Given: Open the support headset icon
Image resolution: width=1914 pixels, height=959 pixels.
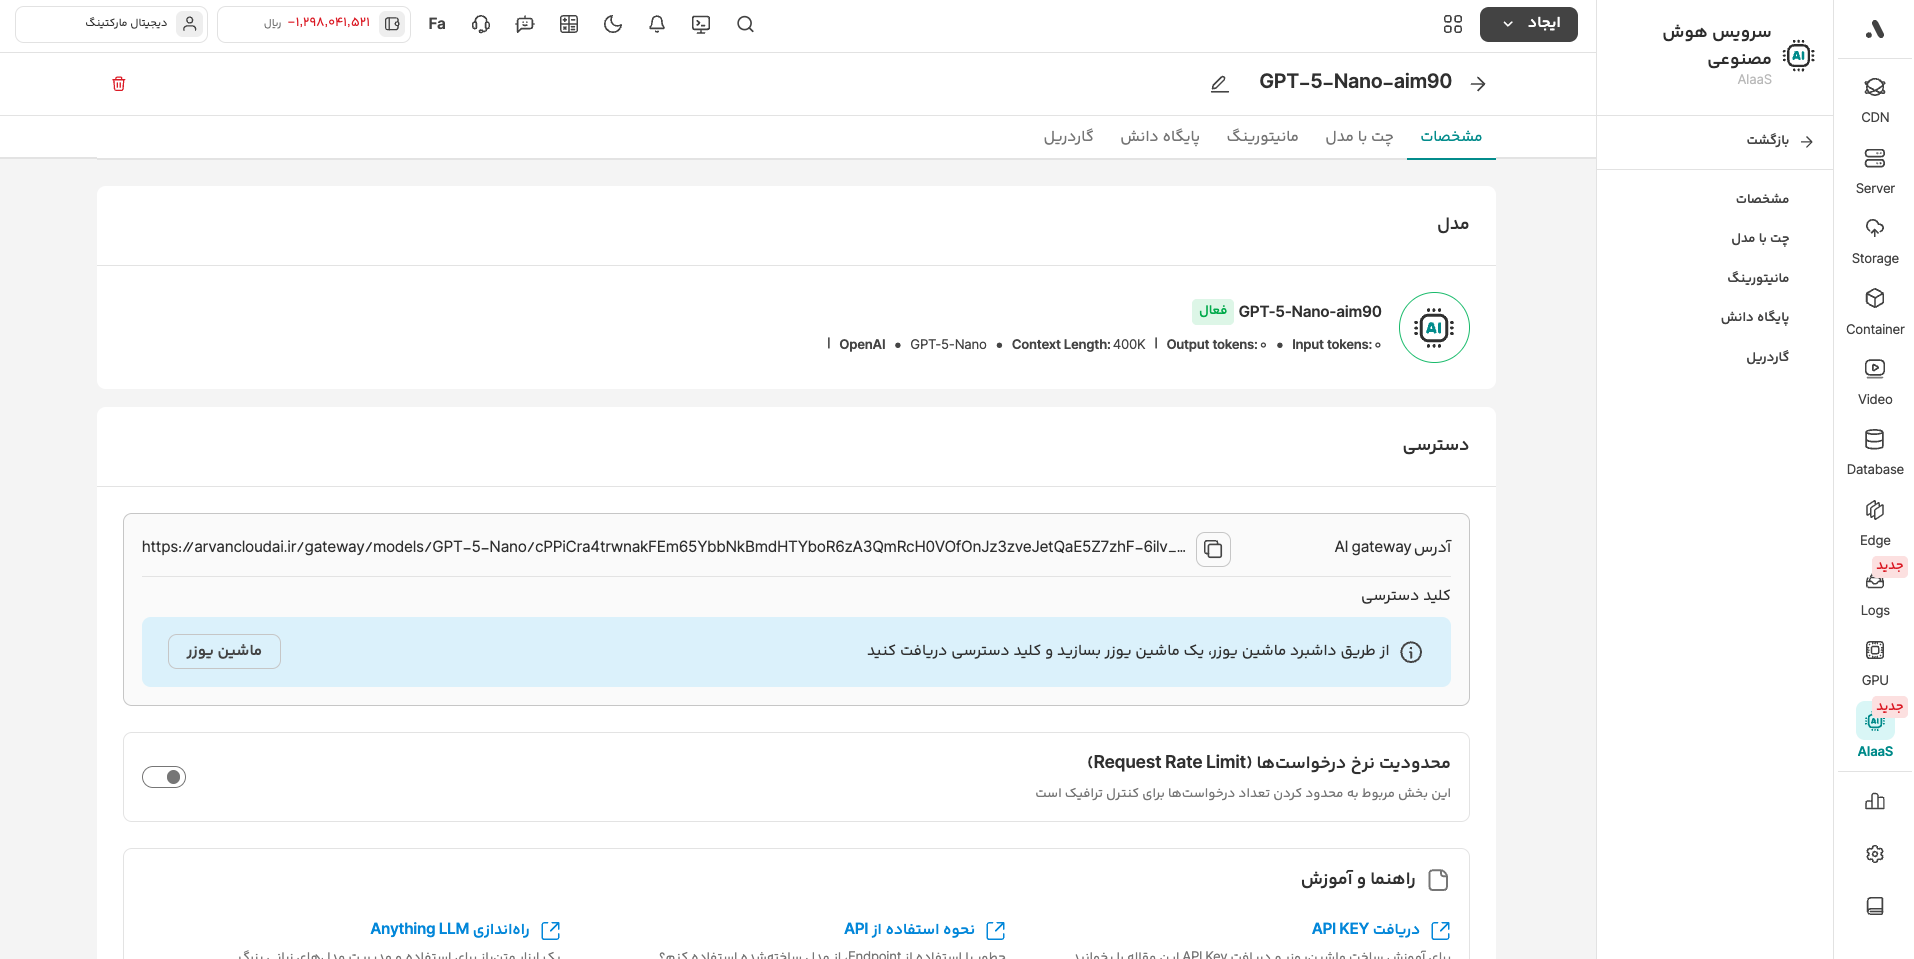Looking at the screenshot, I should pos(481,24).
